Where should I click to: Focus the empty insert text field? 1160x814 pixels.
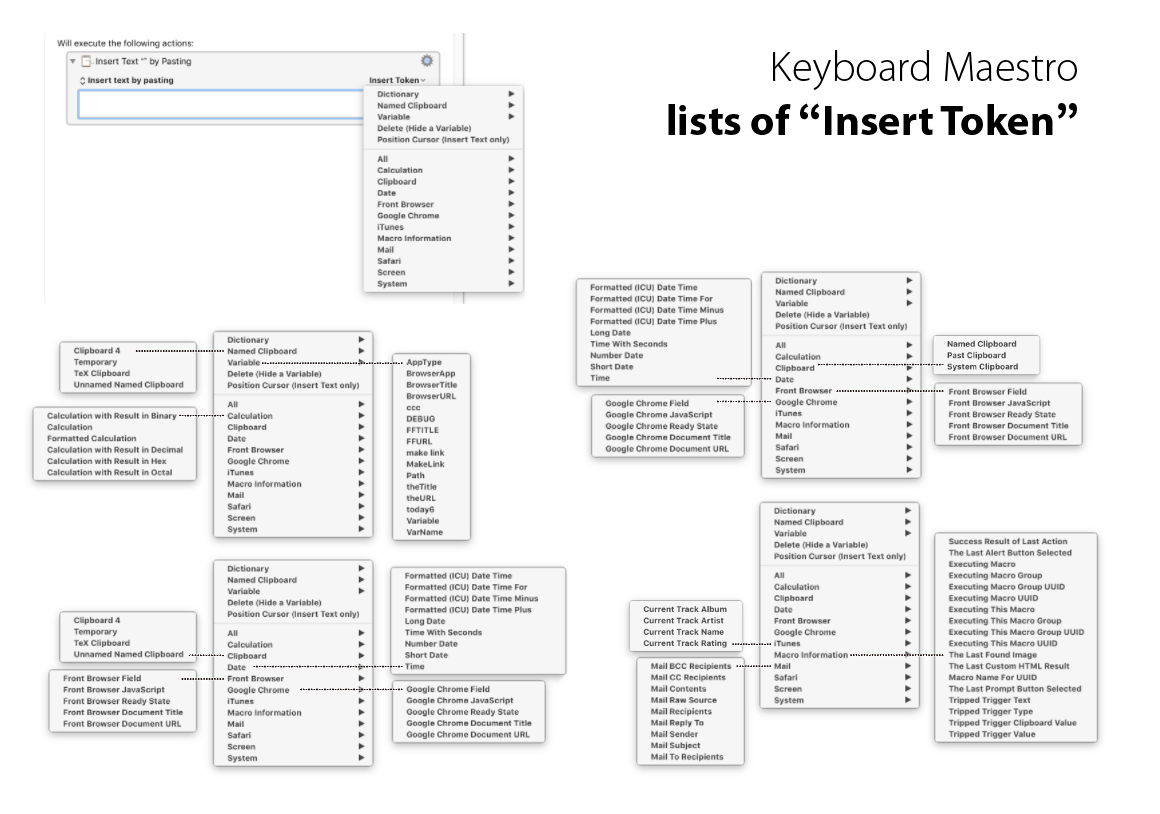click(220, 104)
